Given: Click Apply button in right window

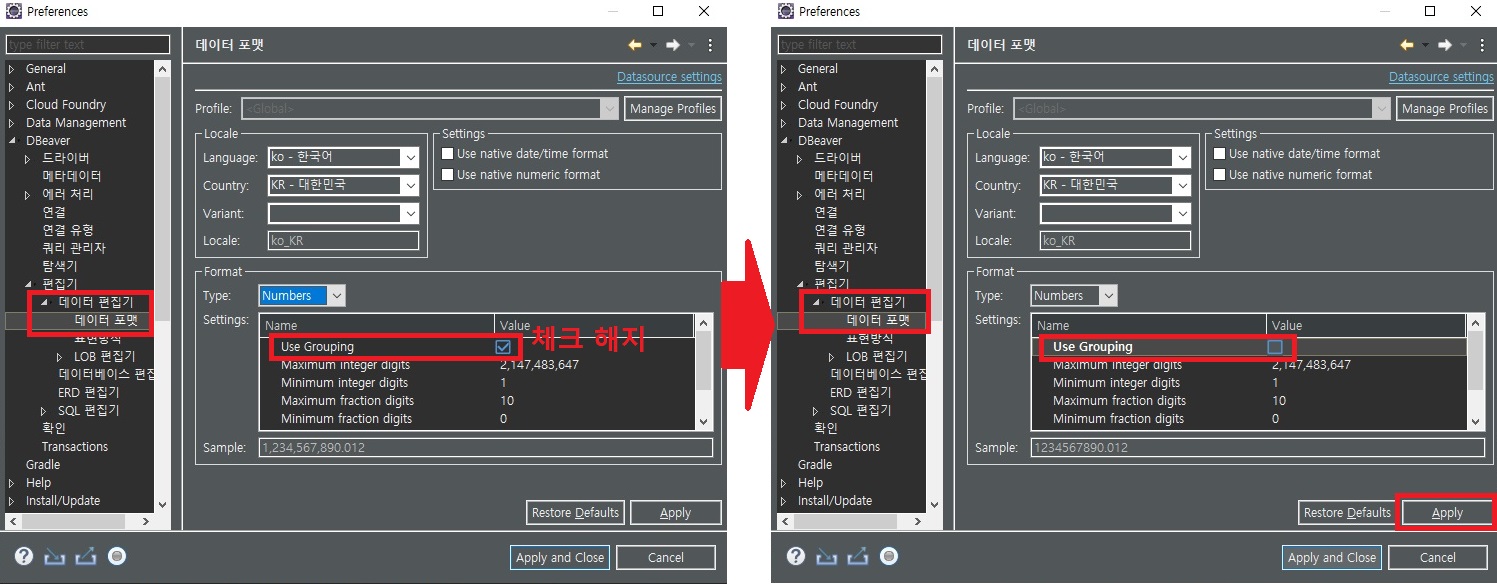Looking at the screenshot, I should pos(1447,513).
